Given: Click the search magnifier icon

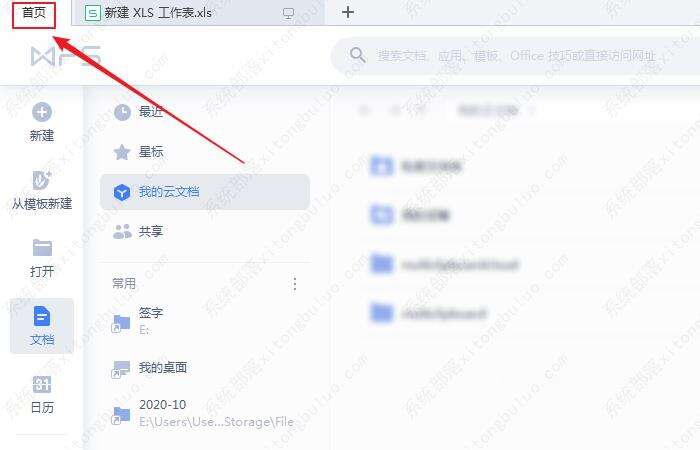Looking at the screenshot, I should [x=358, y=55].
